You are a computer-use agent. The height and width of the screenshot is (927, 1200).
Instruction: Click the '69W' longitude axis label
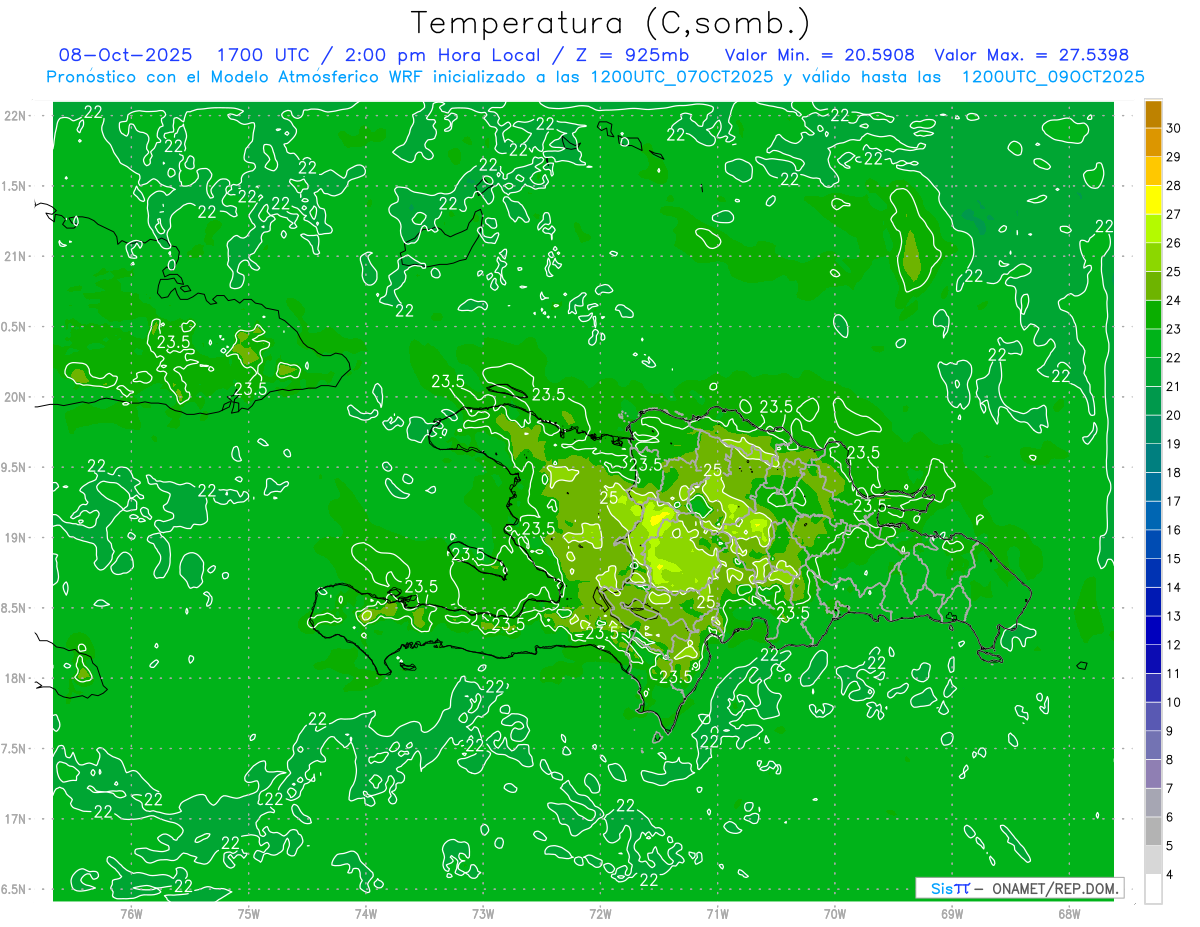pos(951,914)
